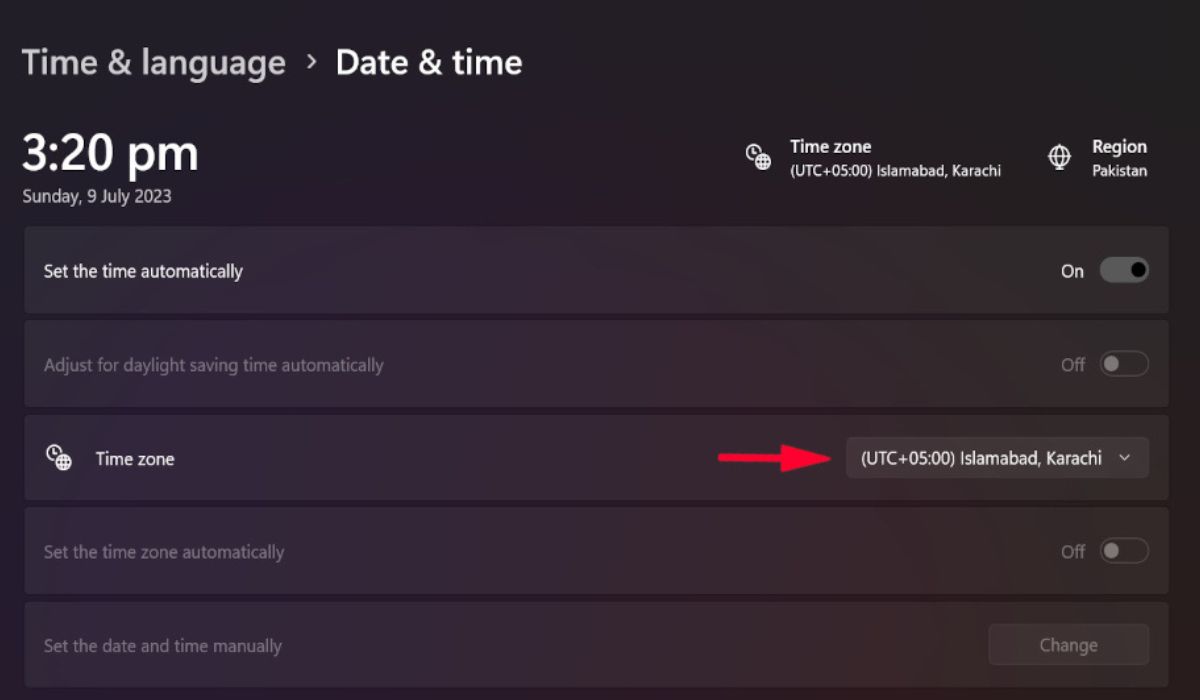Screen dimensions: 1200x700
Task: Click the Change button for manual date setting
Action: (1068, 644)
